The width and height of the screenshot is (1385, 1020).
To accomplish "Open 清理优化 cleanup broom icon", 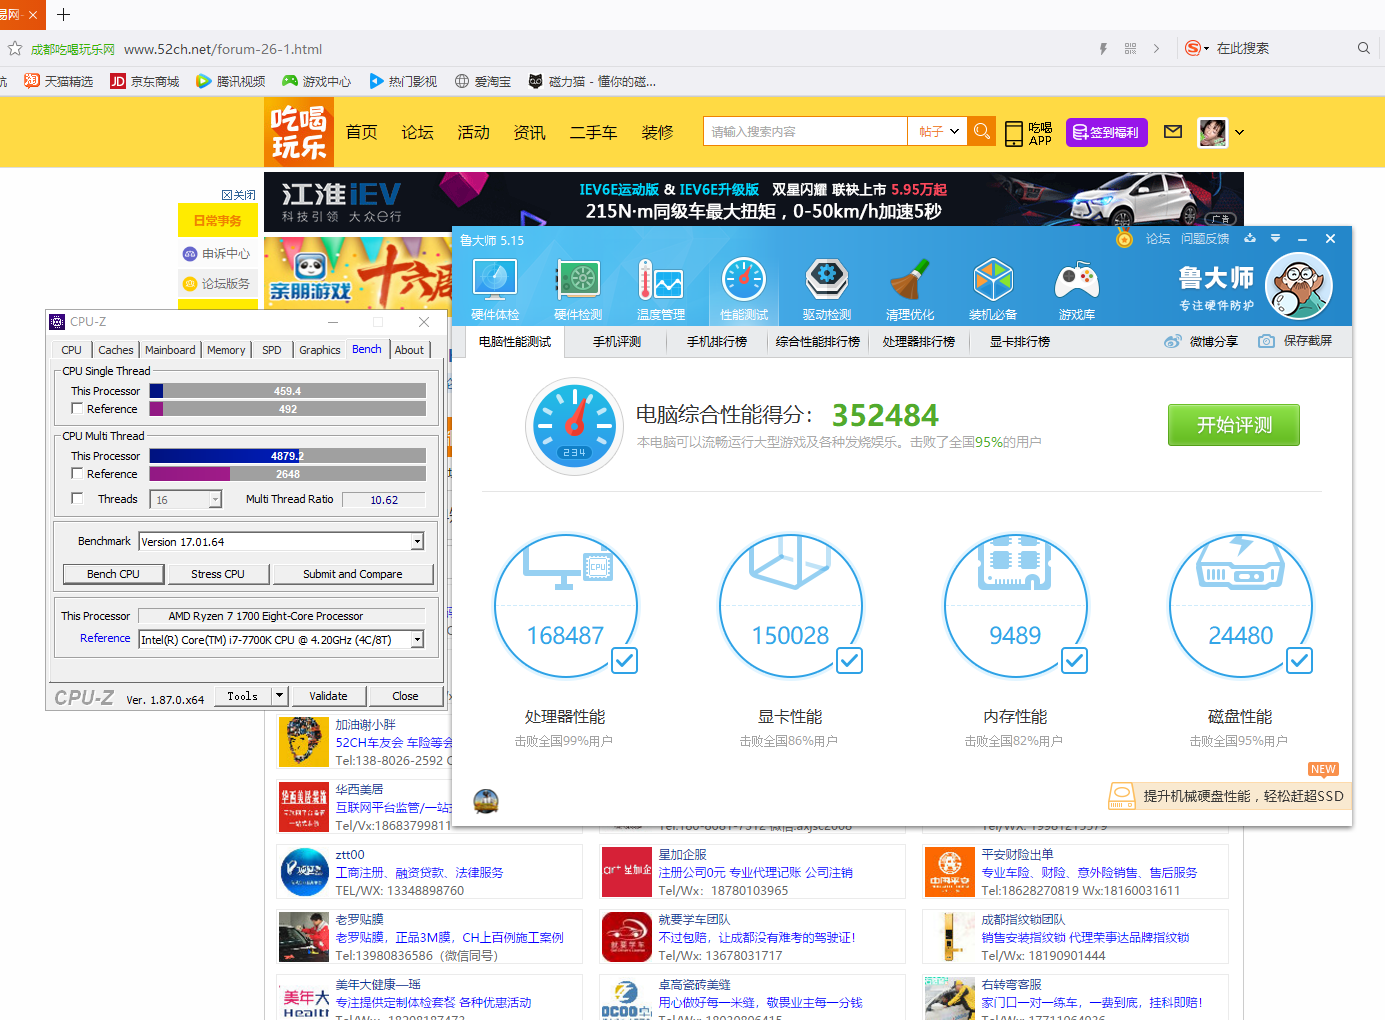I will (x=910, y=289).
